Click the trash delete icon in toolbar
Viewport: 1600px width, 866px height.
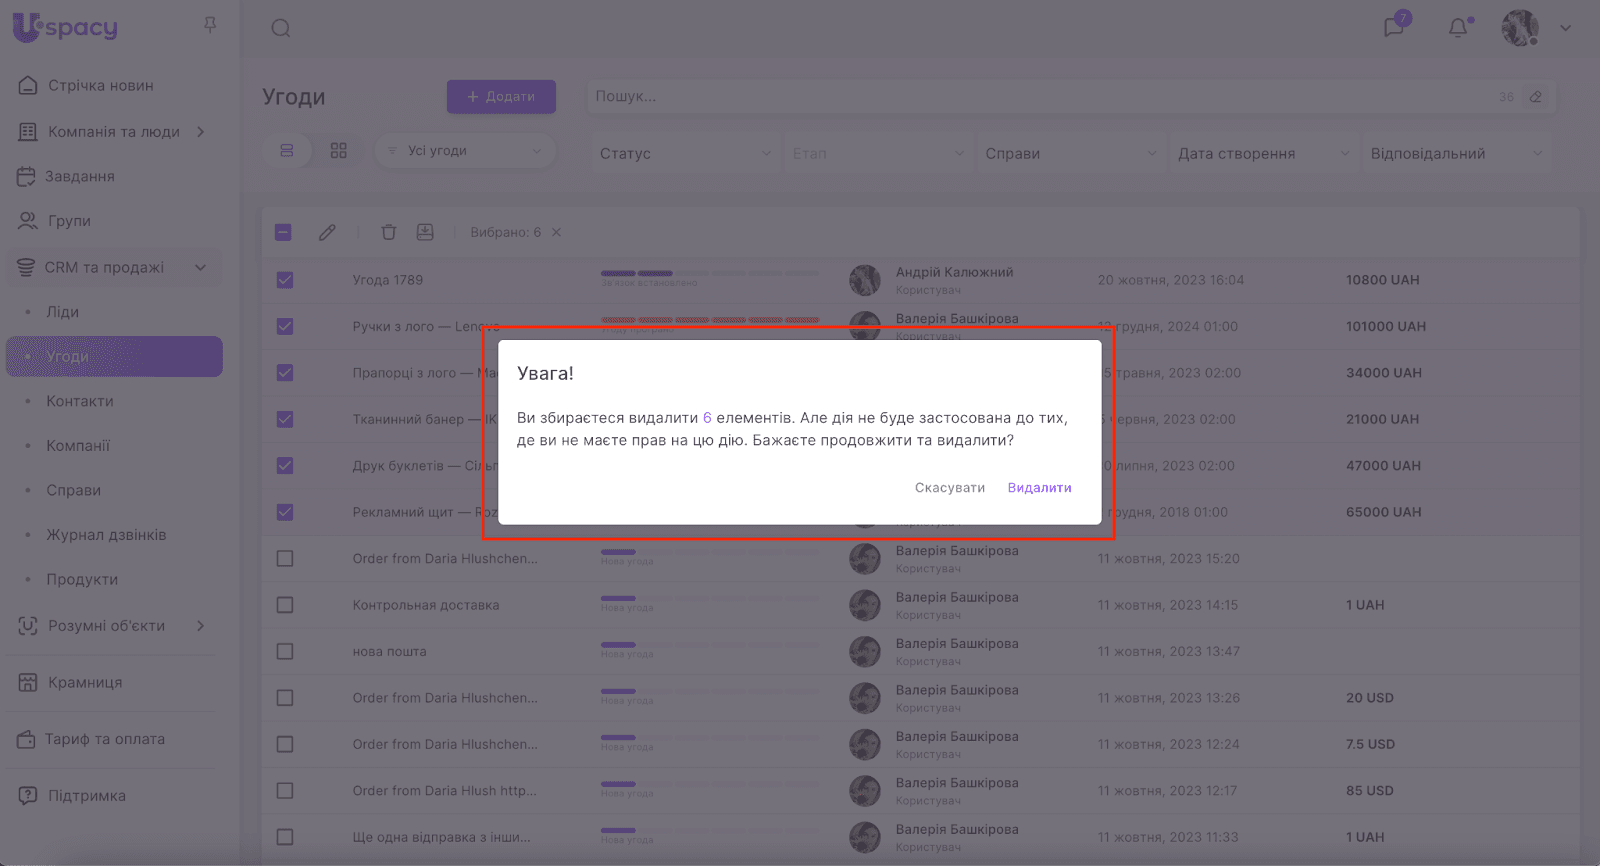click(x=389, y=232)
